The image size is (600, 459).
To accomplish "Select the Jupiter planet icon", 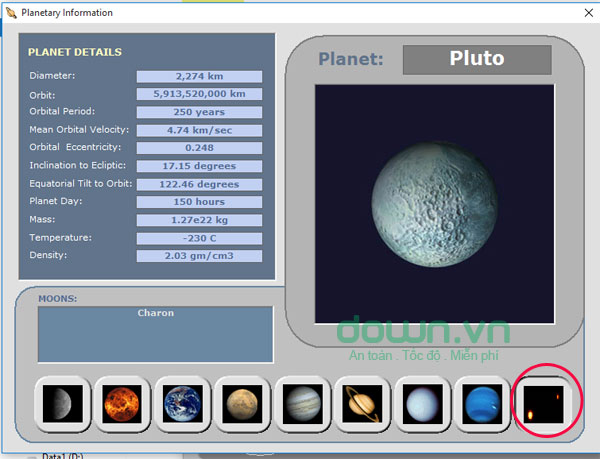I will pyautogui.click(x=302, y=404).
